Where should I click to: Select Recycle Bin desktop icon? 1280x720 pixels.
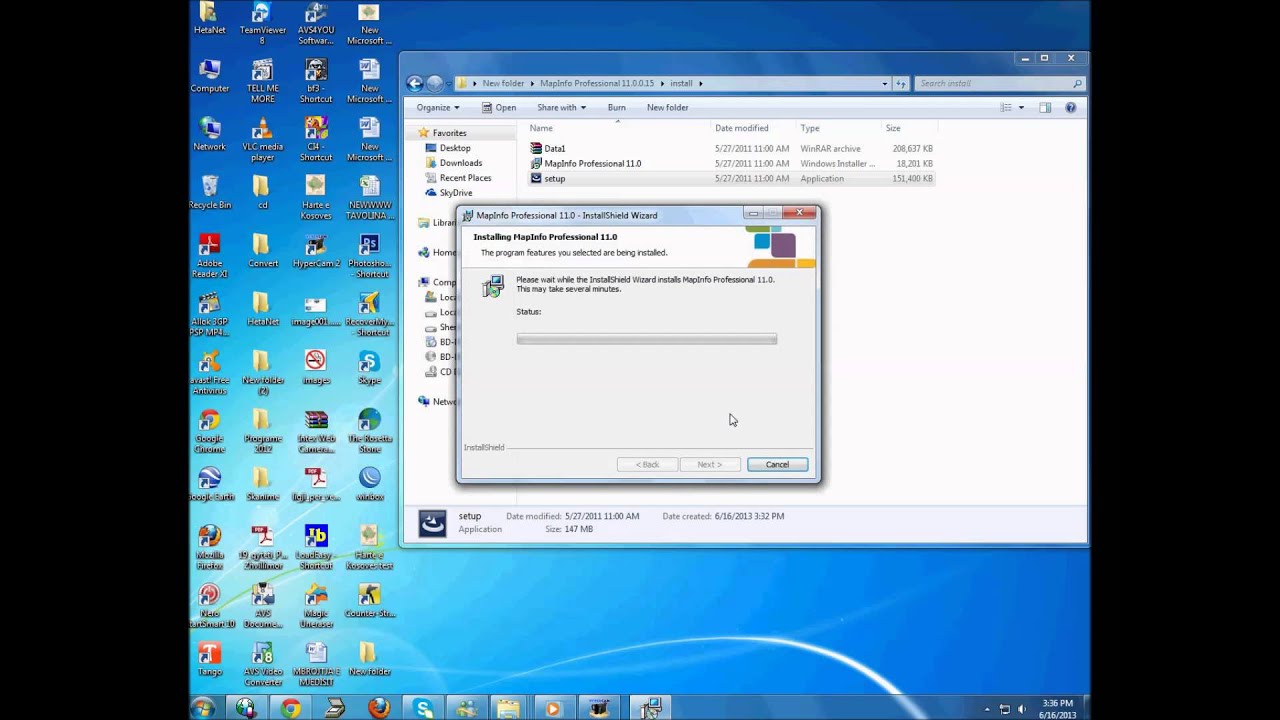point(209,192)
